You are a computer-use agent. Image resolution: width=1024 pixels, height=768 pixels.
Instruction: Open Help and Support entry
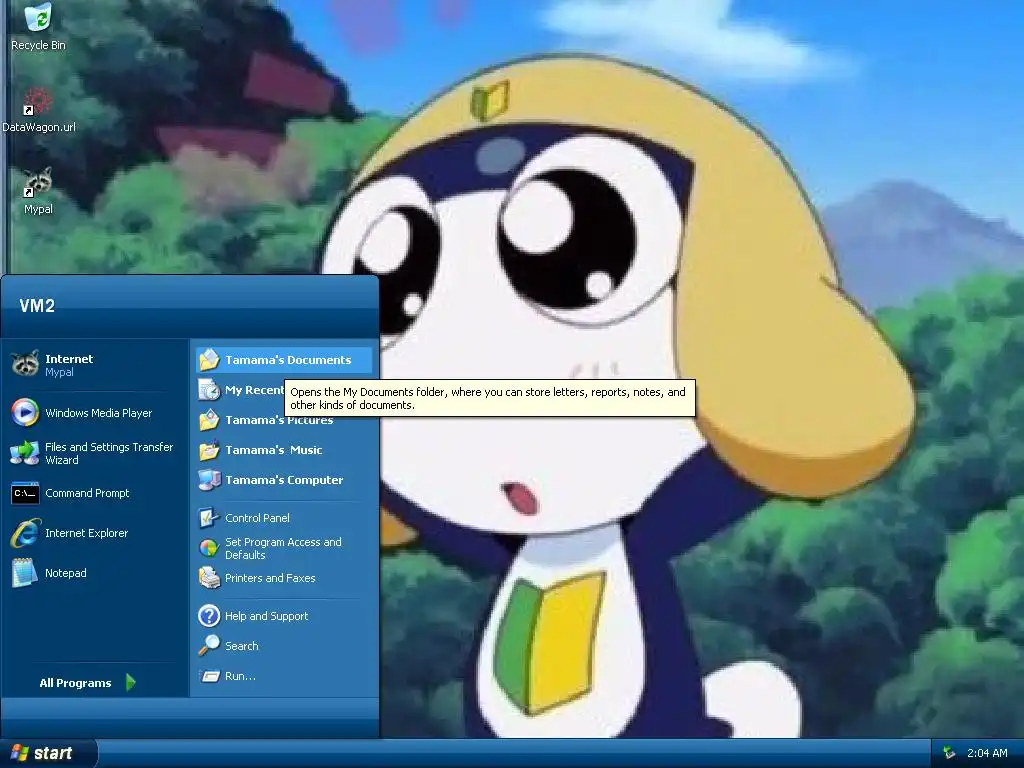coord(284,616)
